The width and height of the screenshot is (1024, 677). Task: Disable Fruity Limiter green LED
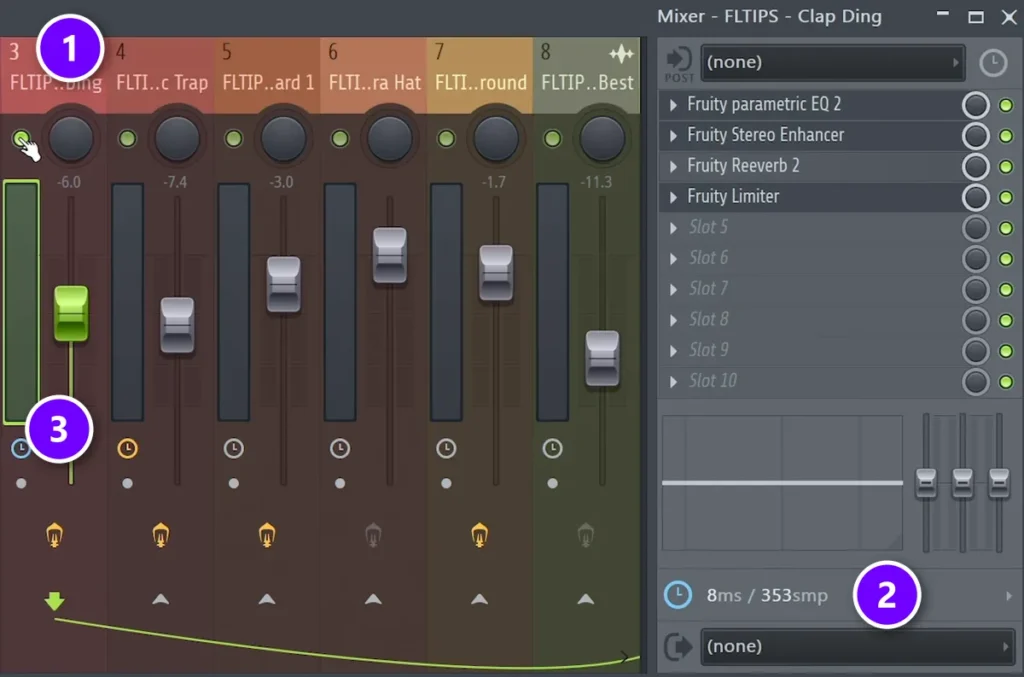(x=1006, y=197)
